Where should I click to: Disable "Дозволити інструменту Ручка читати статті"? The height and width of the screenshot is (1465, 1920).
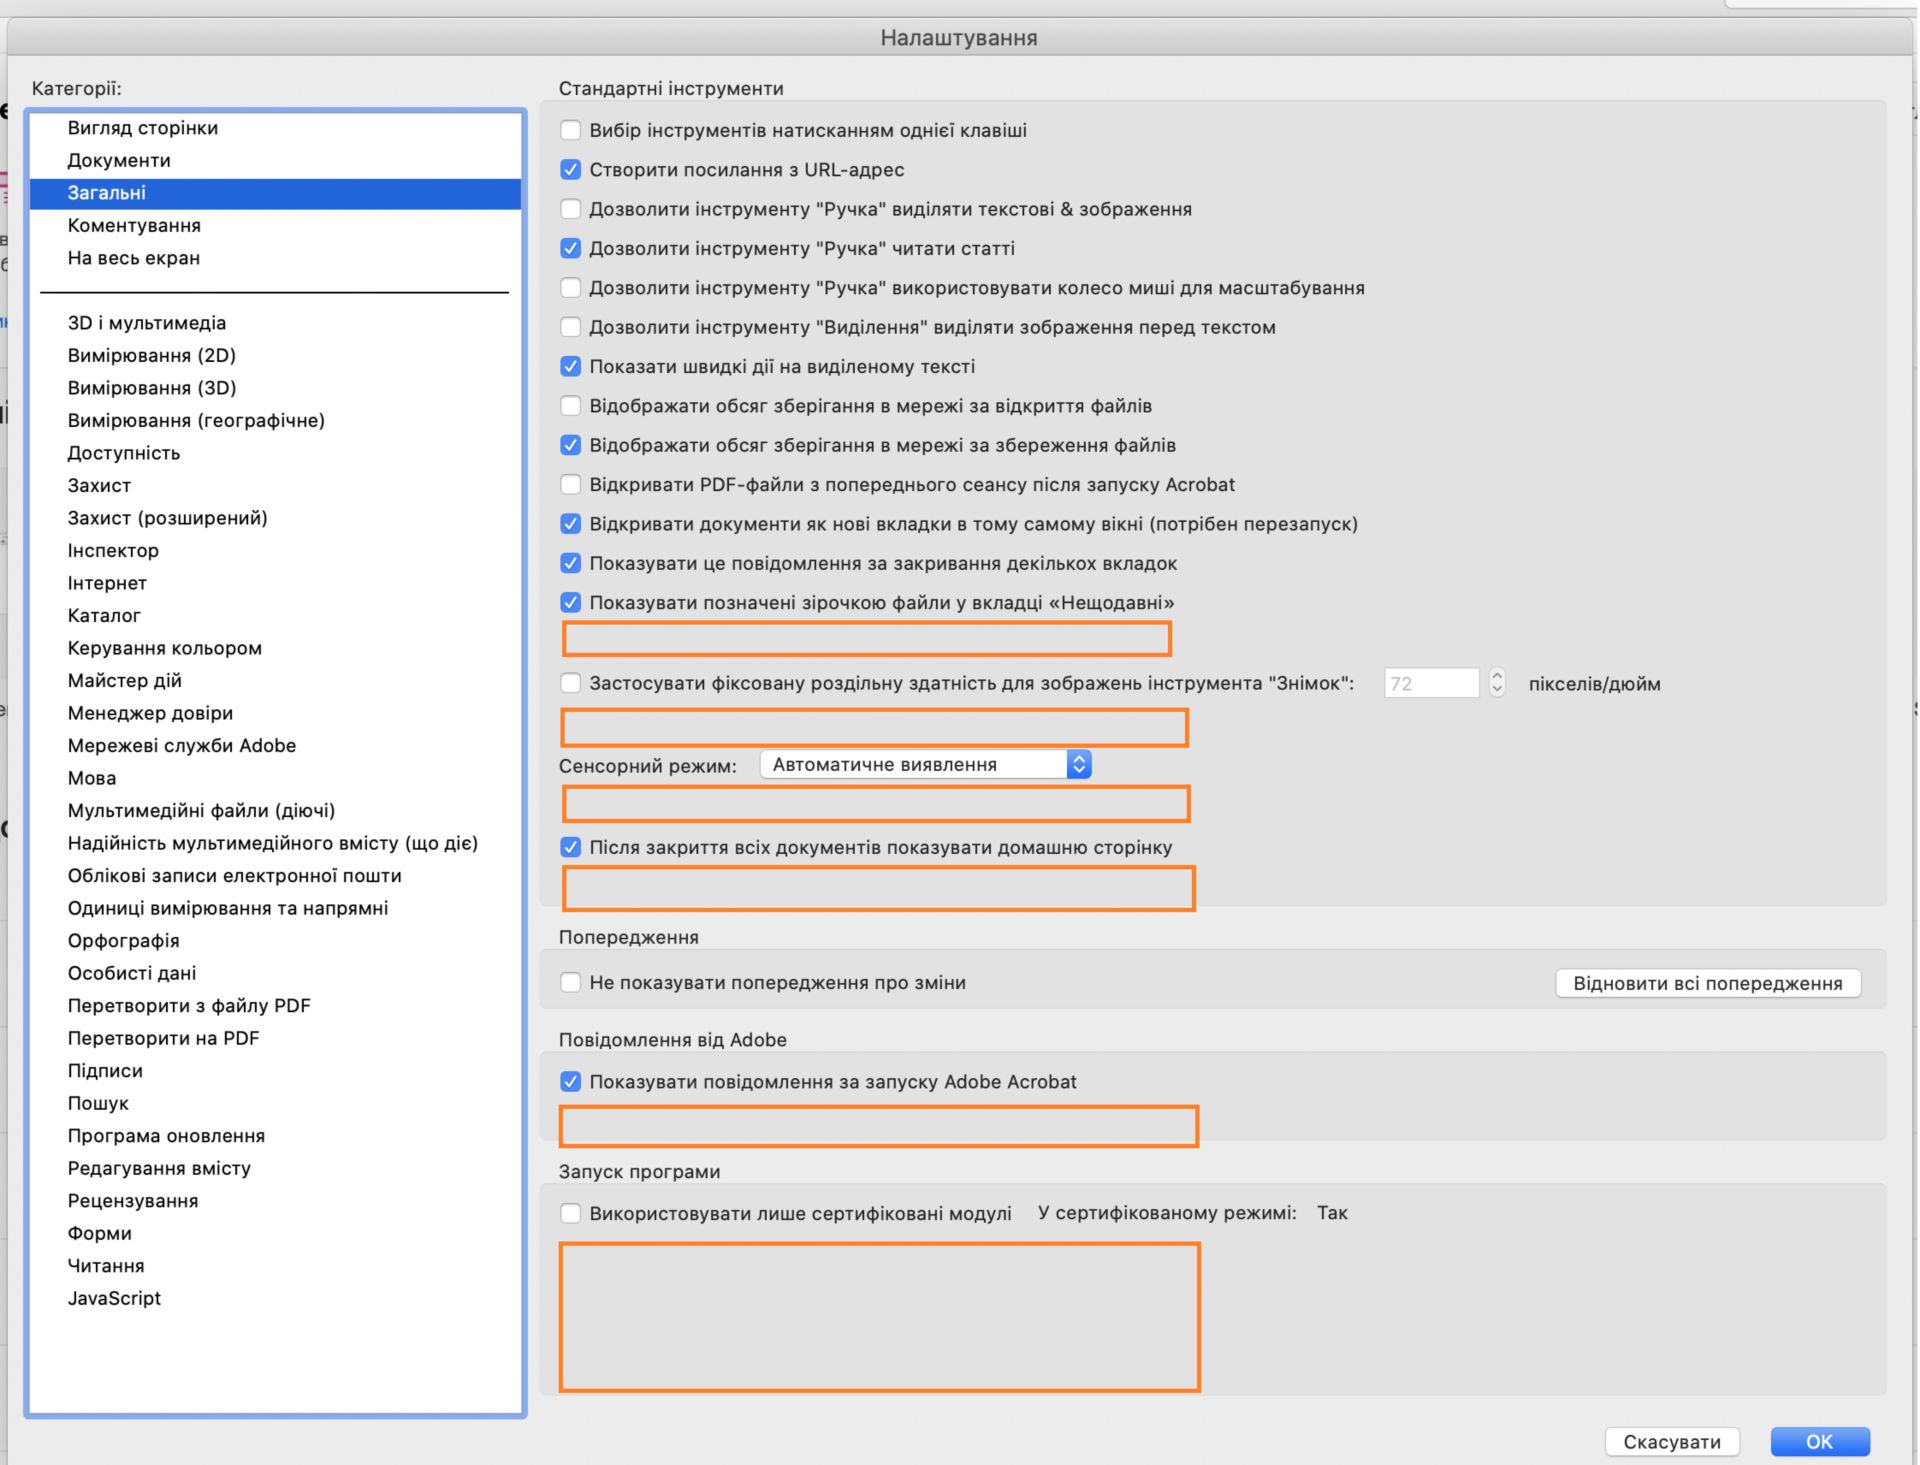(570, 248)
